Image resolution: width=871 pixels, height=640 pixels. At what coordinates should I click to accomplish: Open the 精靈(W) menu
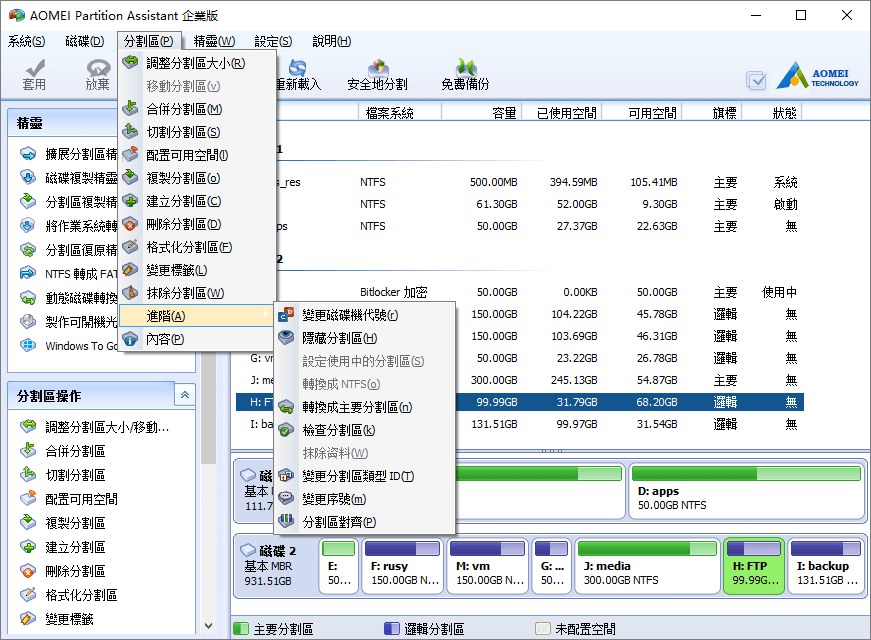(x=214, y=41)
